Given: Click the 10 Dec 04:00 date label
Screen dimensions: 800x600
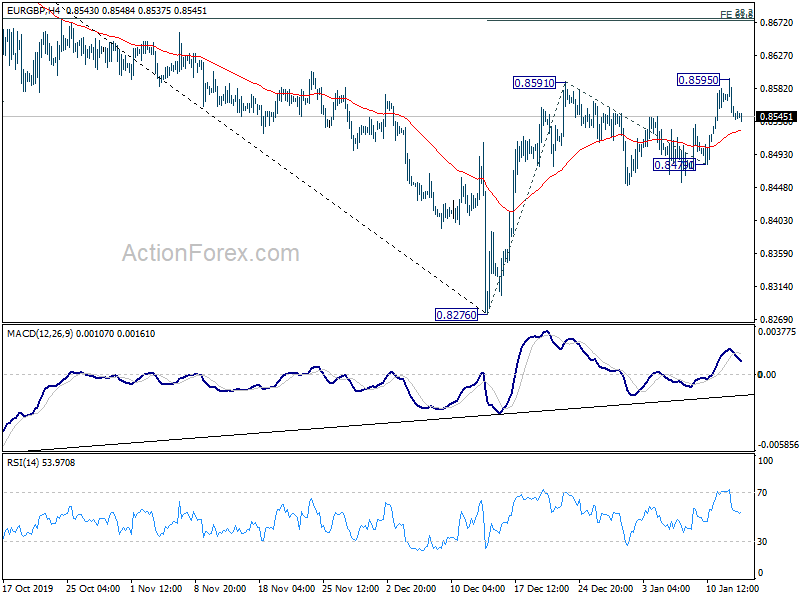Looking at the screenshot, I should point(478,589).
